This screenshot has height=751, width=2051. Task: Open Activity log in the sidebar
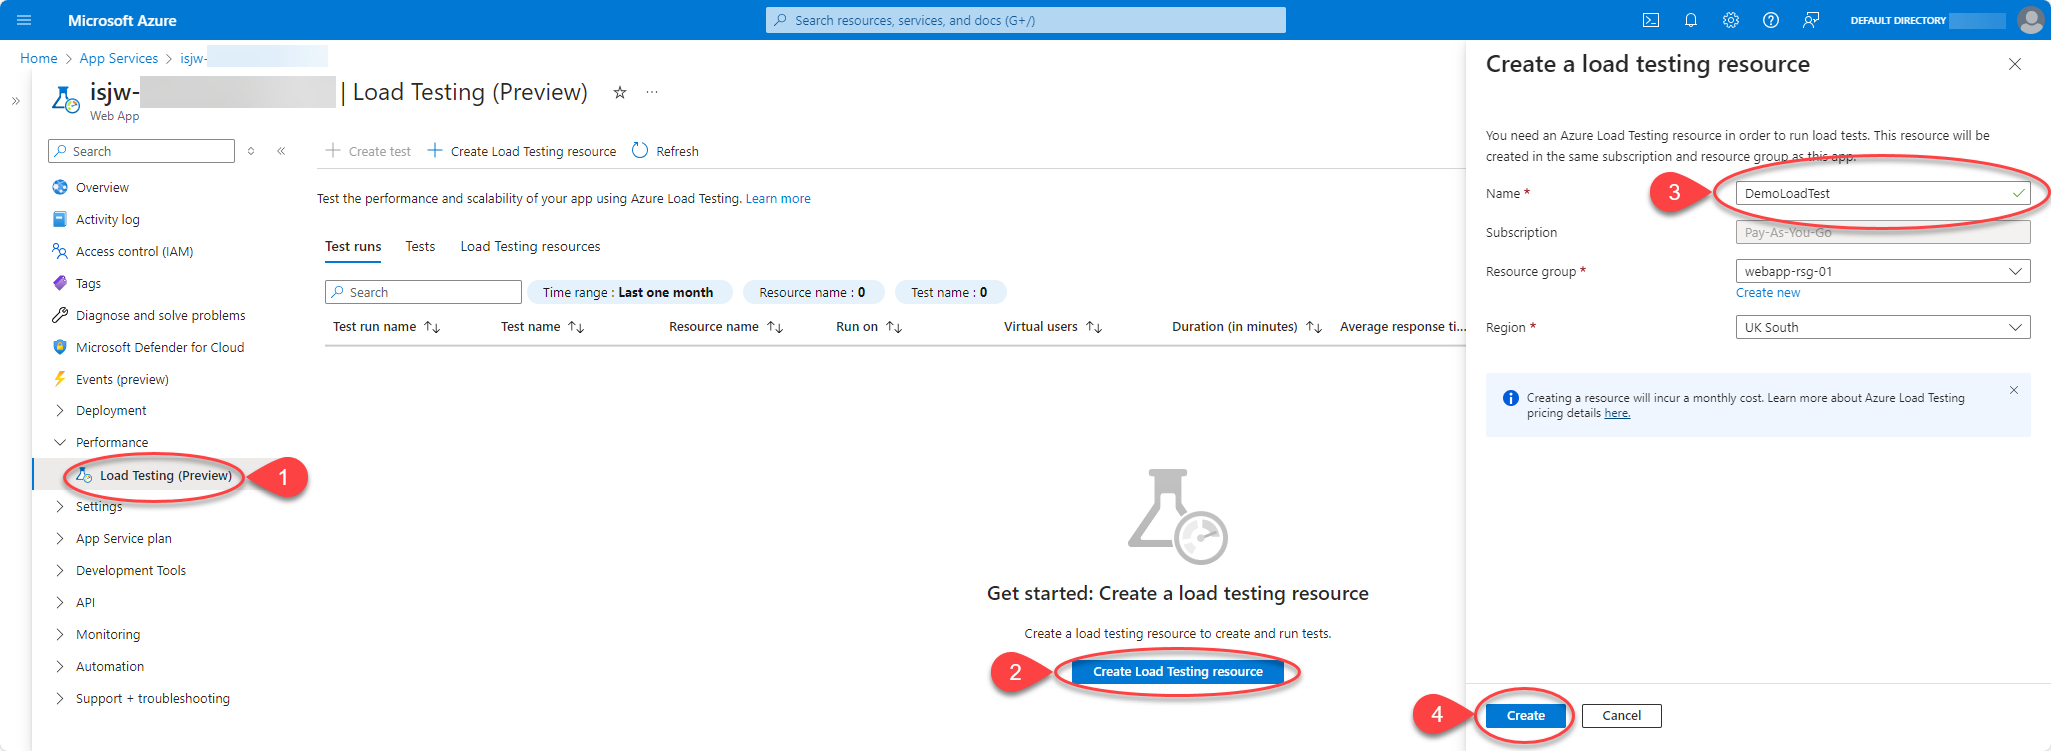click(108, 219)
